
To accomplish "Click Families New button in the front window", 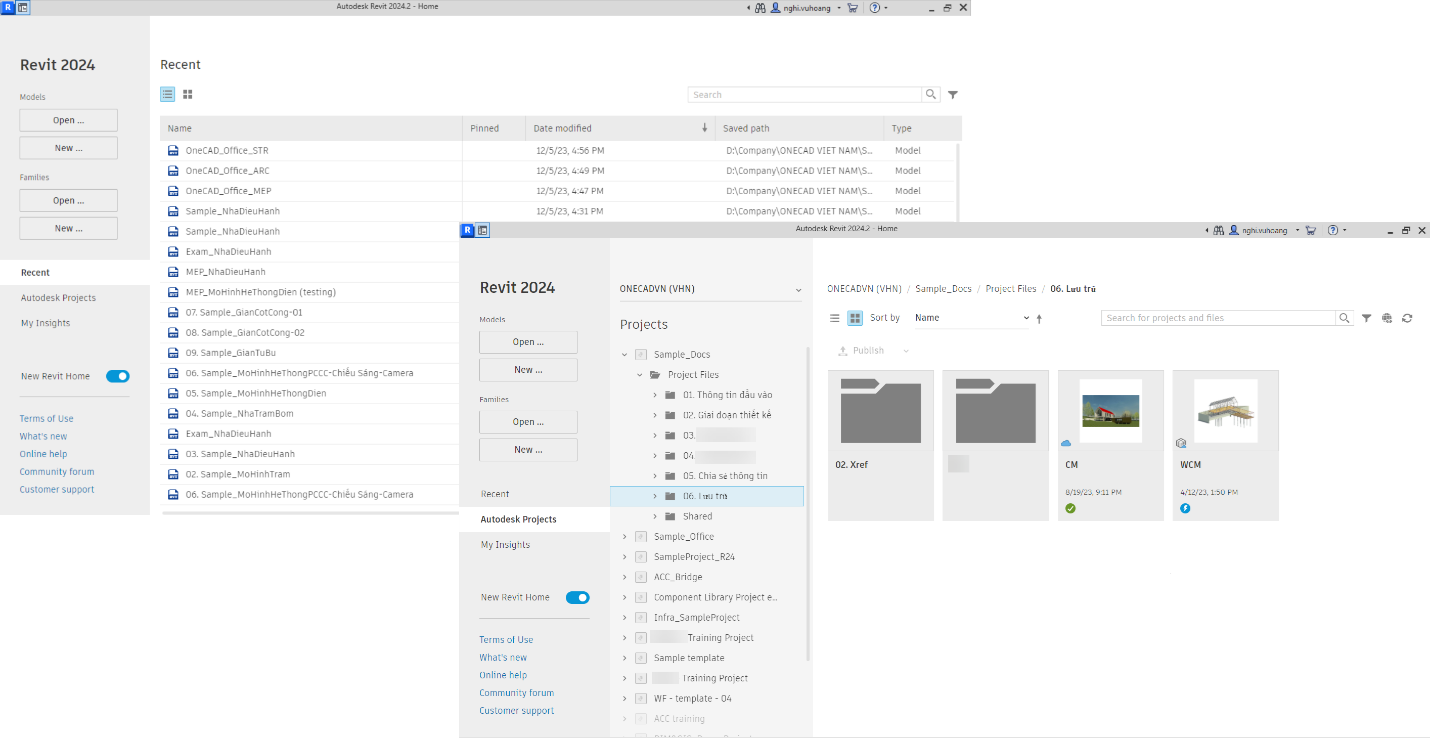I will (528, 450).
